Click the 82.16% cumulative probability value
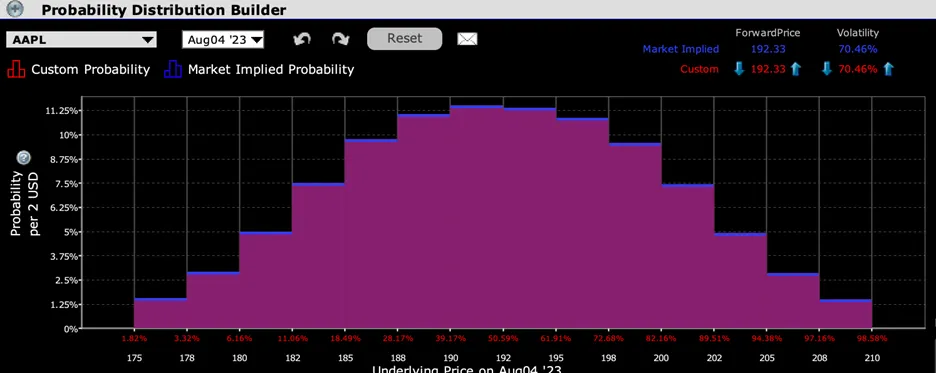Image resolution: width=936 pixels, height=373 pixels. click(x=661, y=339)
